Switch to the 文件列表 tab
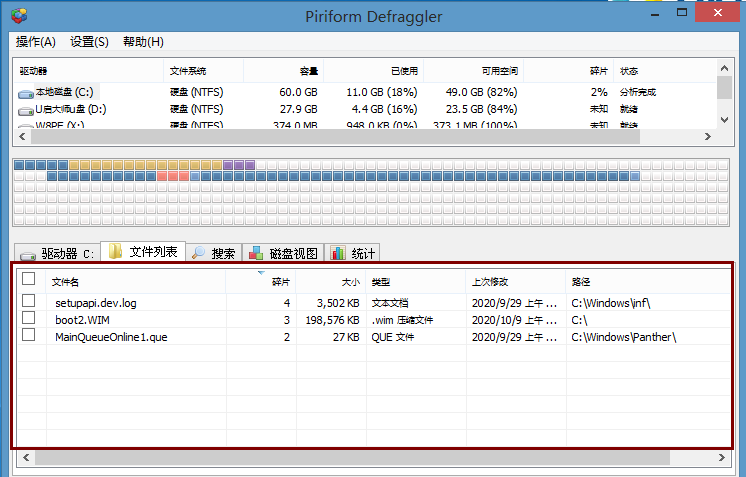Image resolution: width=746 pixels, height=477 pixels. (143, 251)
